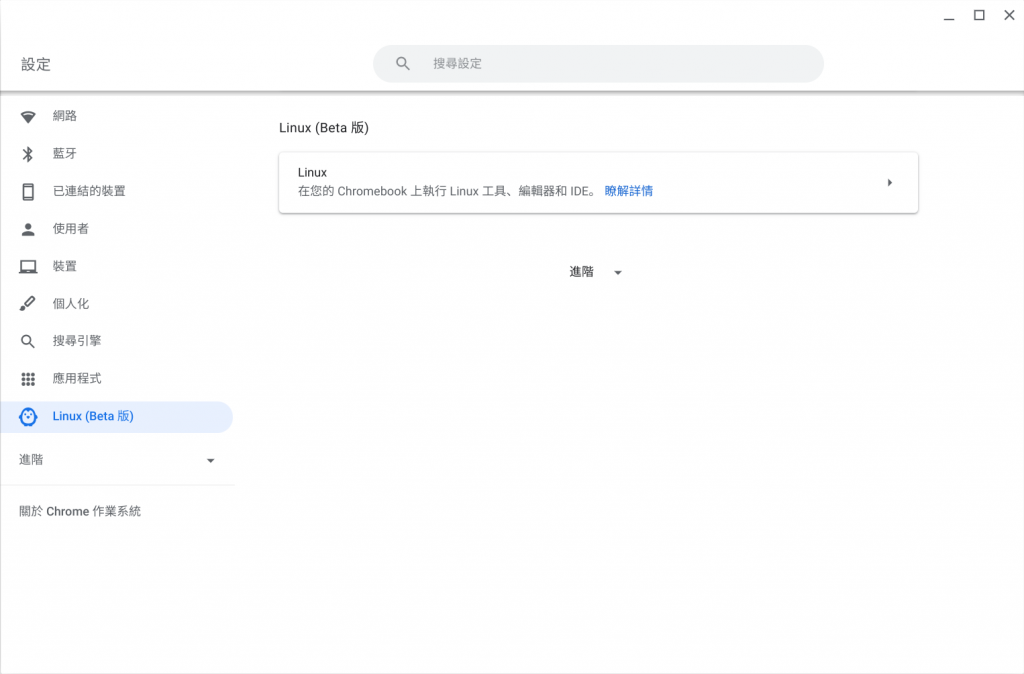
Task: Focus the 搜尋設定 search field
Action: (x=598, y=63)
